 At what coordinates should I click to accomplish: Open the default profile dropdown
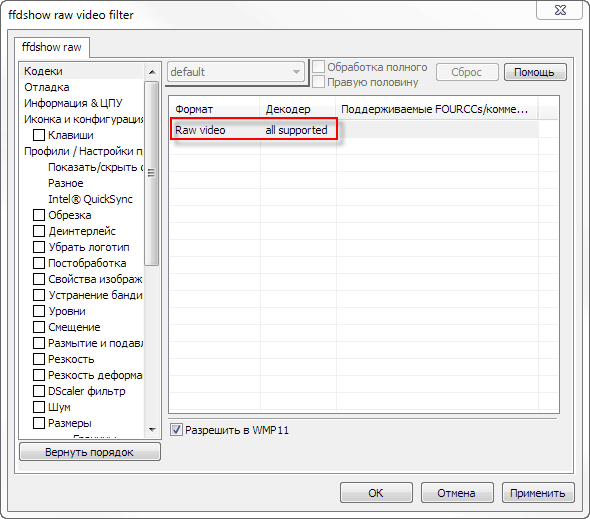[236, 72]
